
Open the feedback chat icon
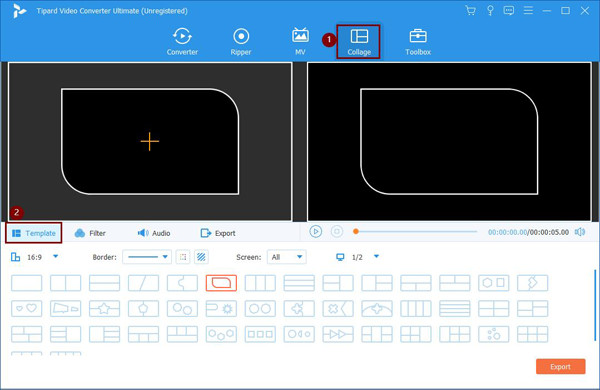509,11
